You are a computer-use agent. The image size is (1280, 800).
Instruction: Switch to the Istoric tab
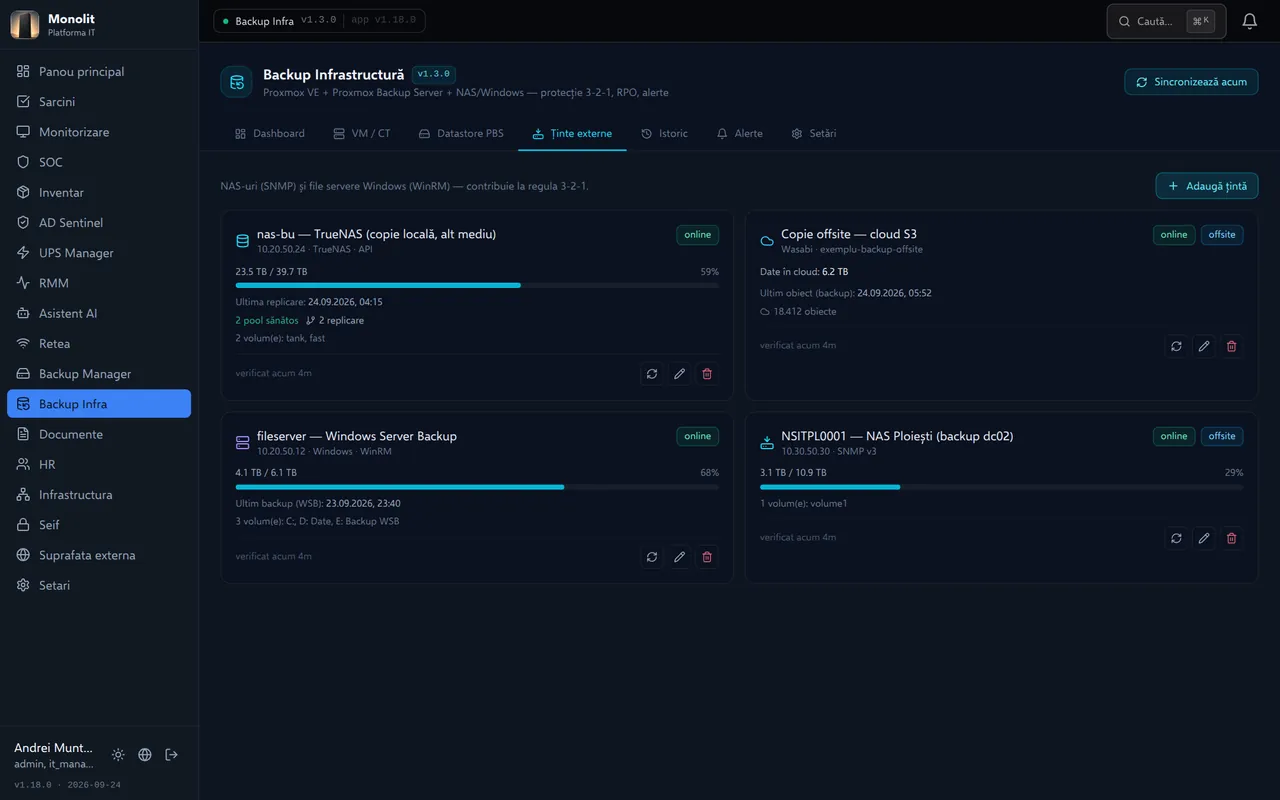click(x=665, y=134)
